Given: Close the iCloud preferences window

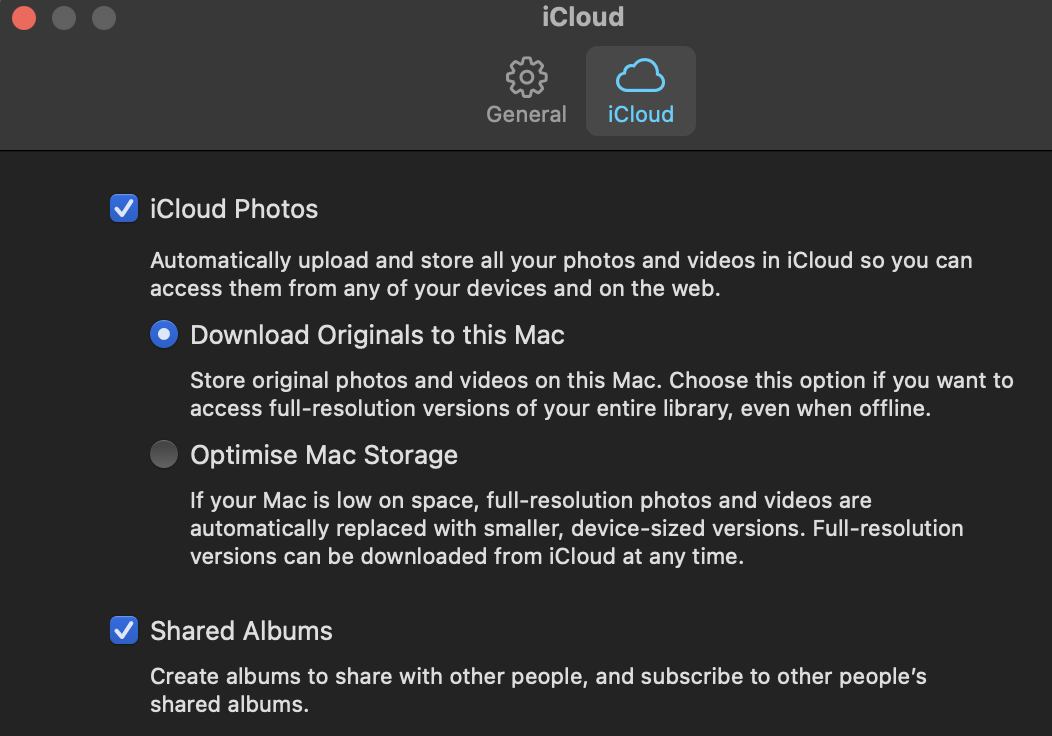Looking at the screenshot, I should 24,18.
